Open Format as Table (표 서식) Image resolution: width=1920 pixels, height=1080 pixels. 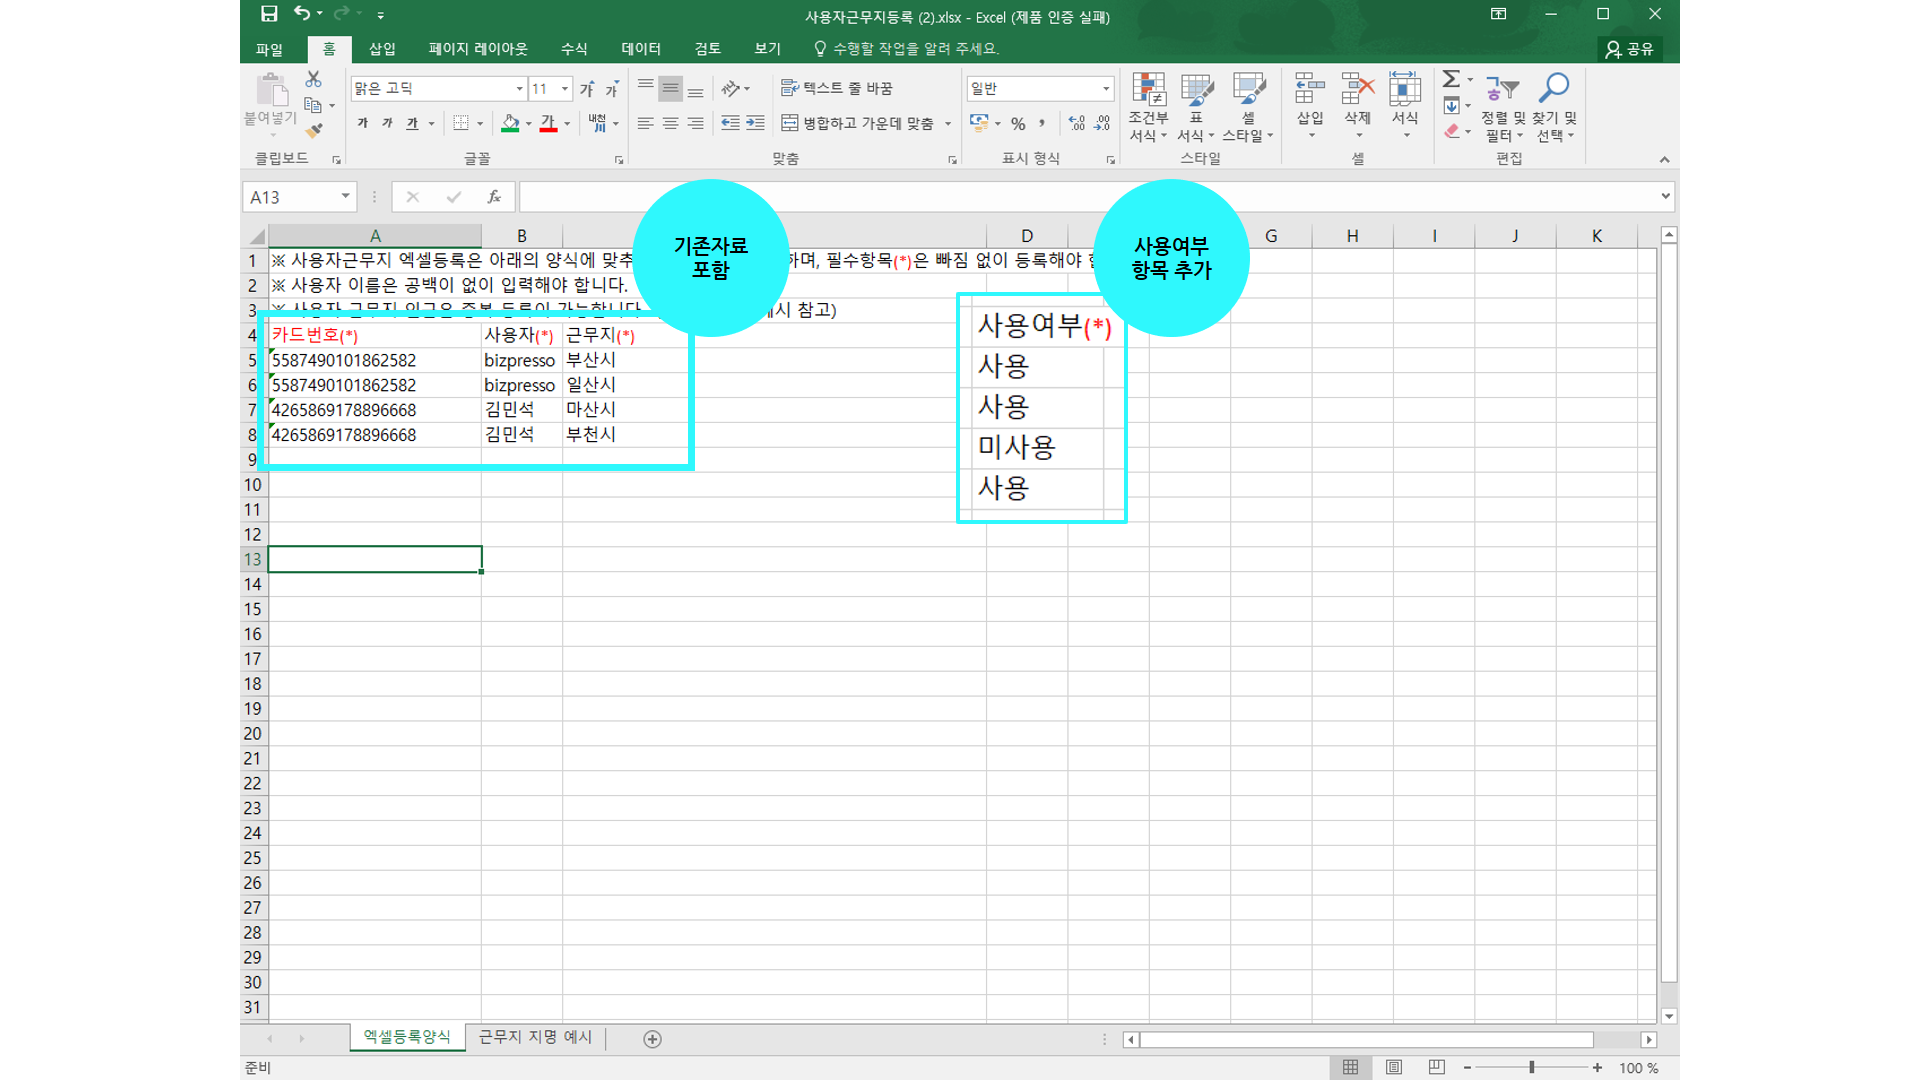pyautogui.click(x=1196, y=107)
